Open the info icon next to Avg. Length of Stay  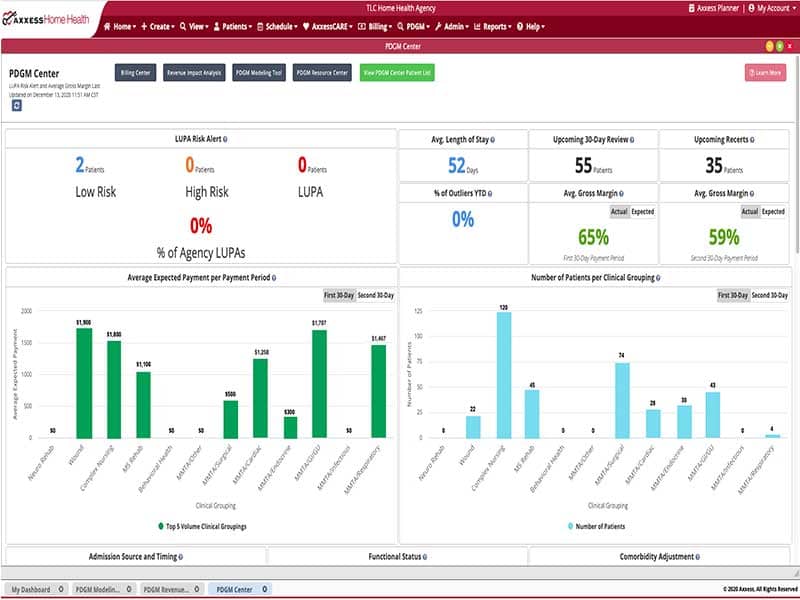click(493, 140)
